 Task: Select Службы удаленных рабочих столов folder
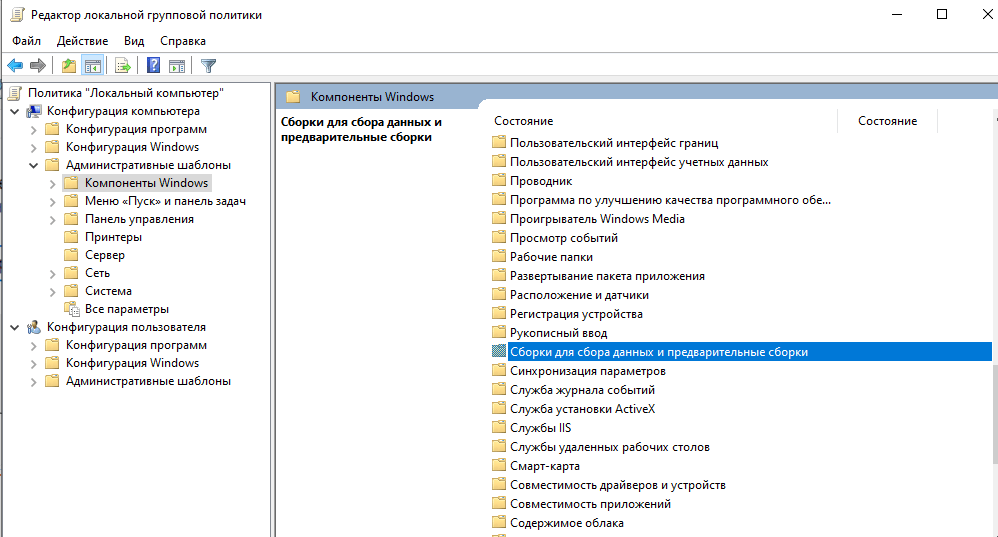click(x=609, y=447)
